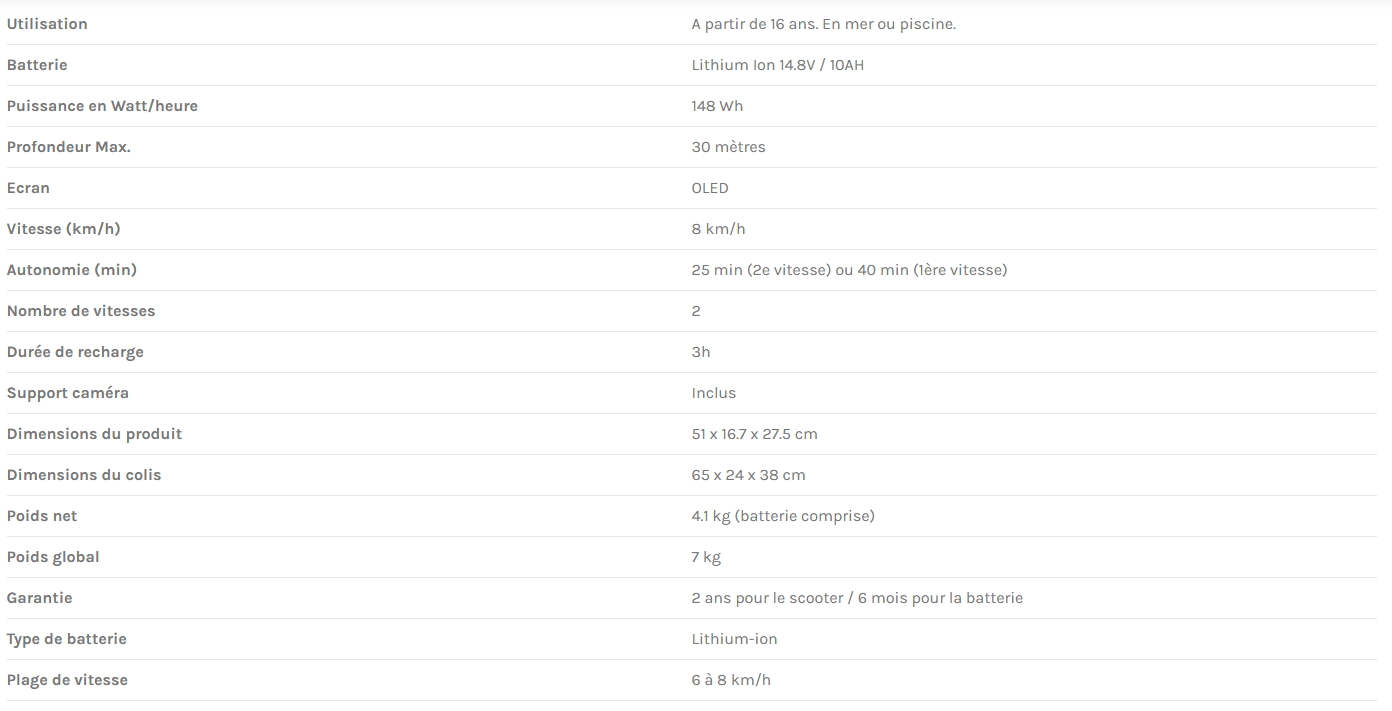Image resolution: width=1392 pixels, height=711 pixels.
Task: Click the Poids net label
Action: click(x=42, y=516)
